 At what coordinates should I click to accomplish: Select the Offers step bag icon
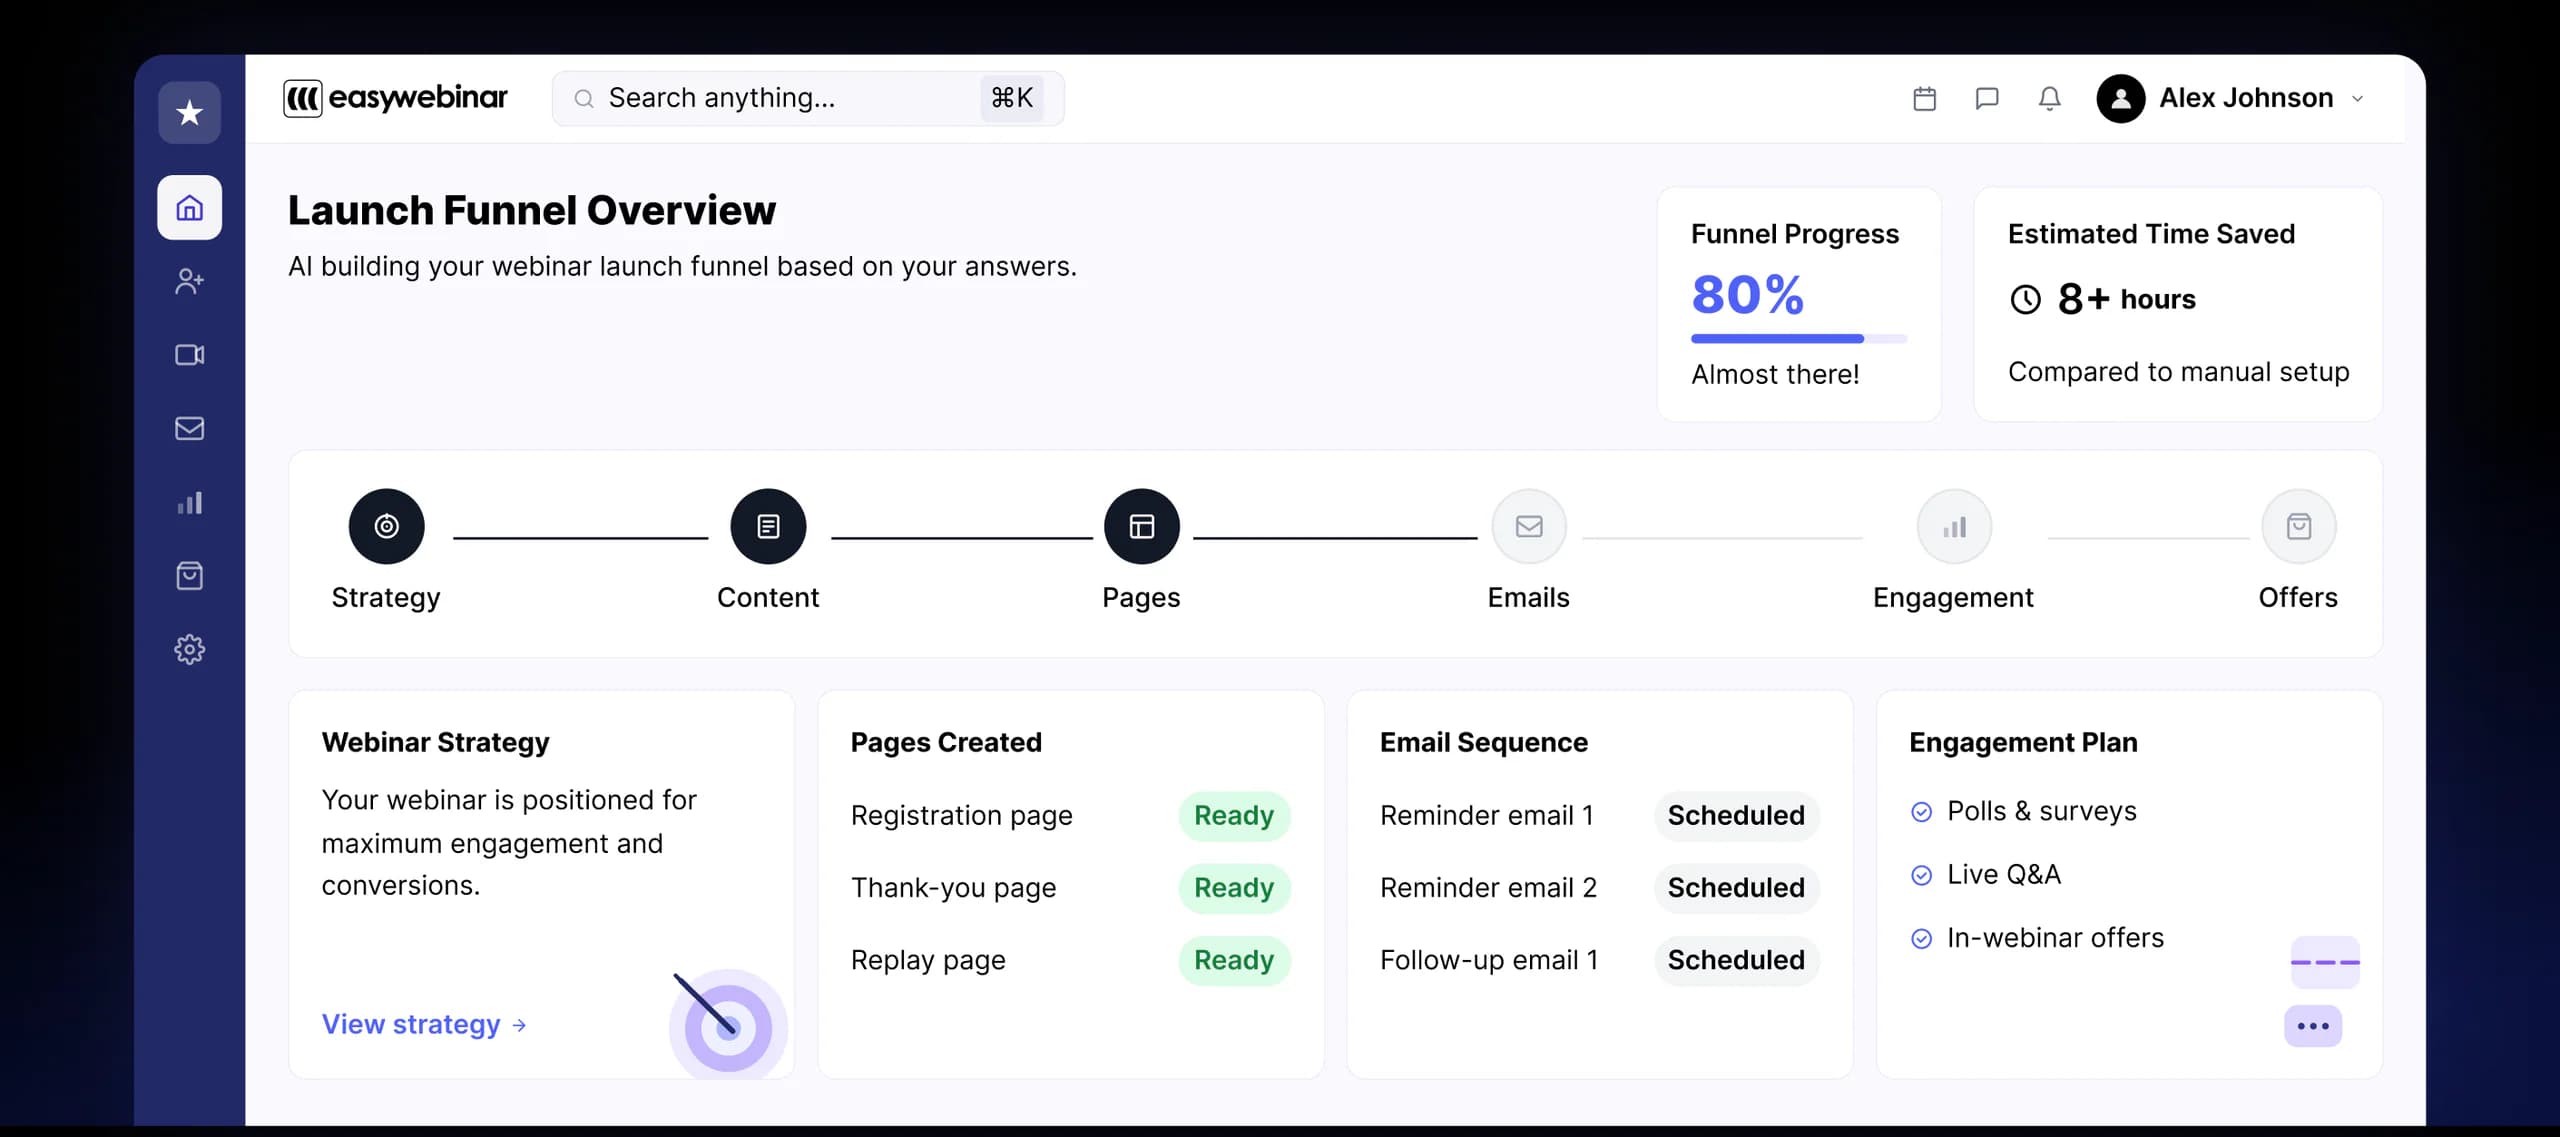point(2298,526)
